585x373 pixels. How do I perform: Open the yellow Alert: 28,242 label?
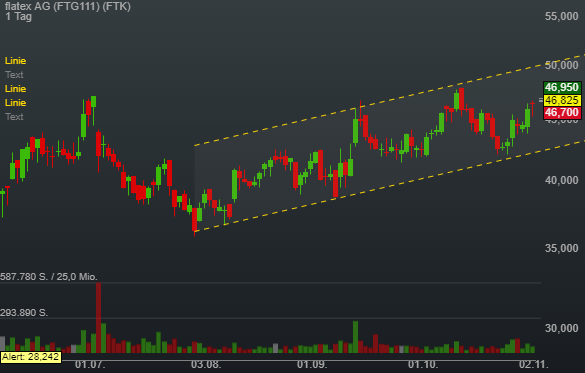point(31,357)
